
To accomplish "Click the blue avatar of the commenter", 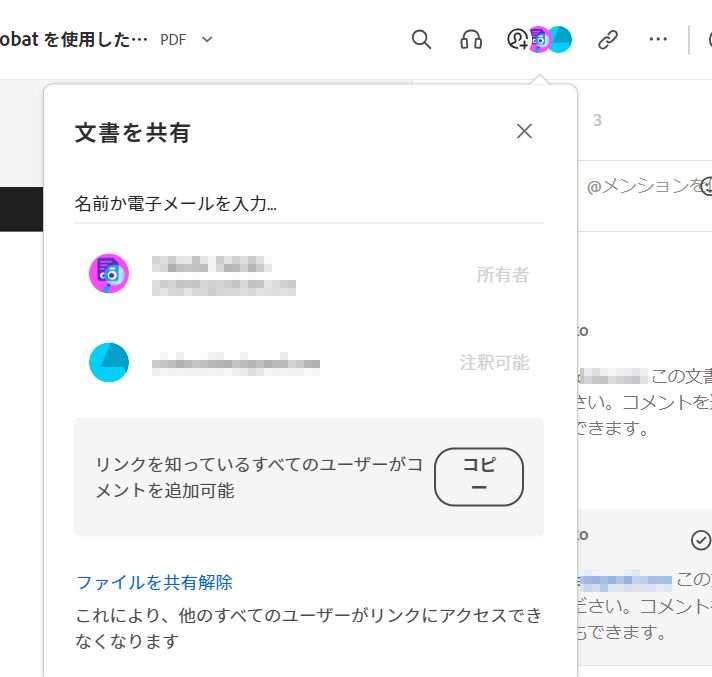I will click(109, 362).
